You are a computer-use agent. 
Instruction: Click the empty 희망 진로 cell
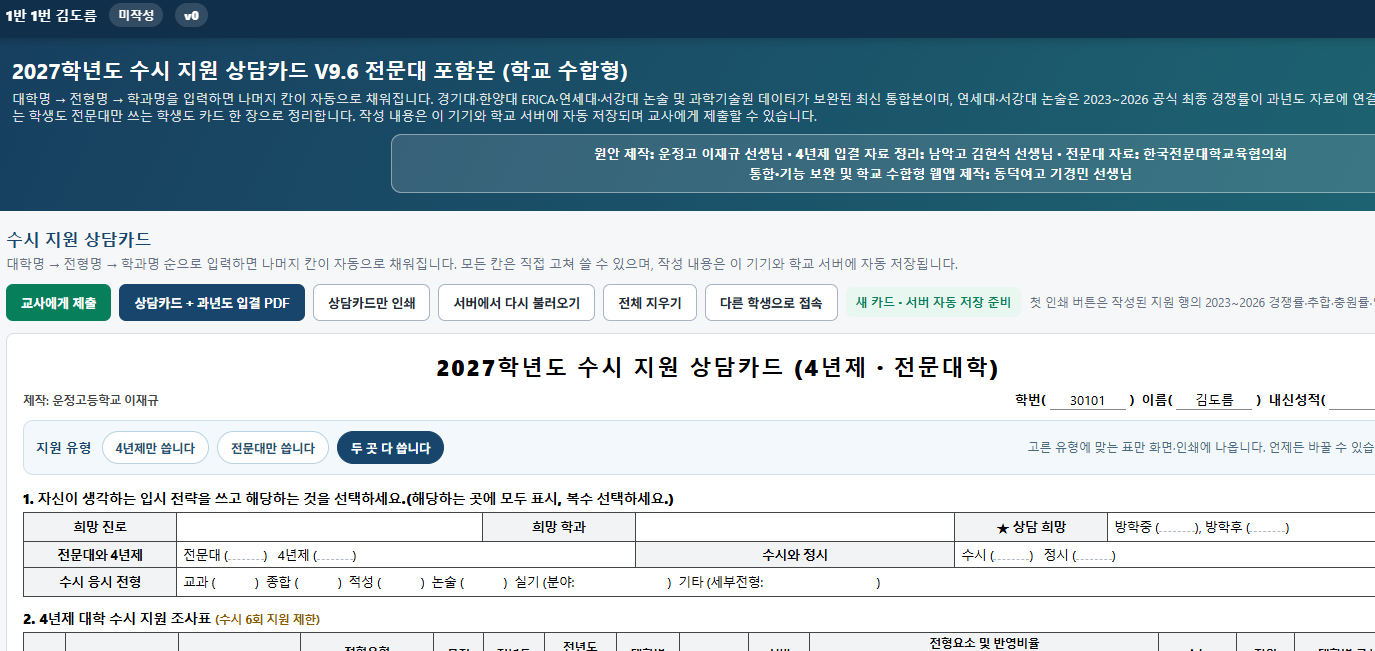tap(329, 527)
